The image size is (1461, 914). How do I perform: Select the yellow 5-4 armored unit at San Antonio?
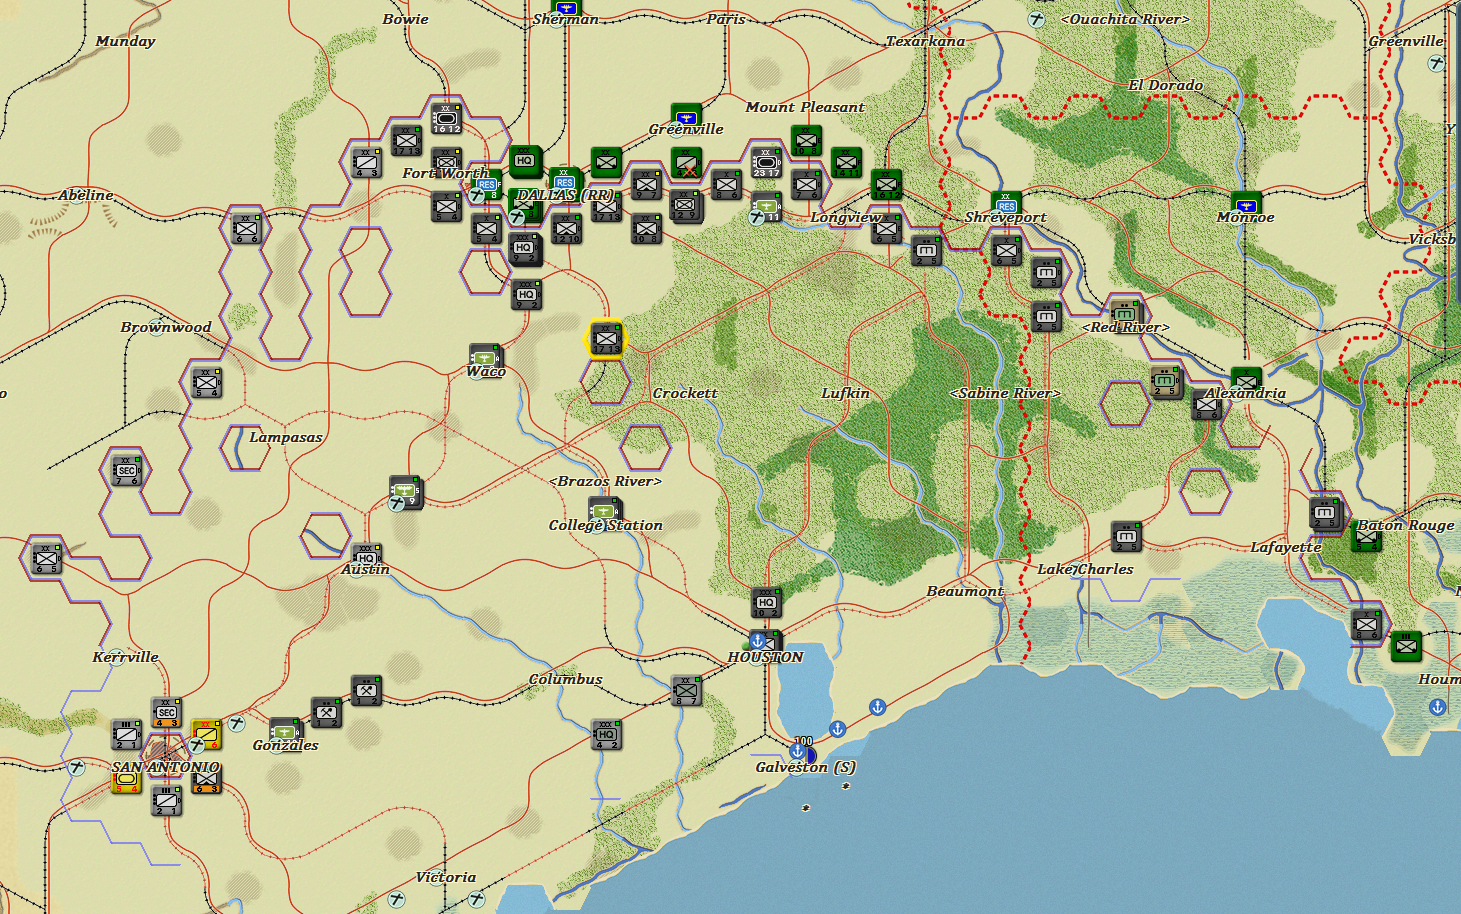tap(126, 780)
